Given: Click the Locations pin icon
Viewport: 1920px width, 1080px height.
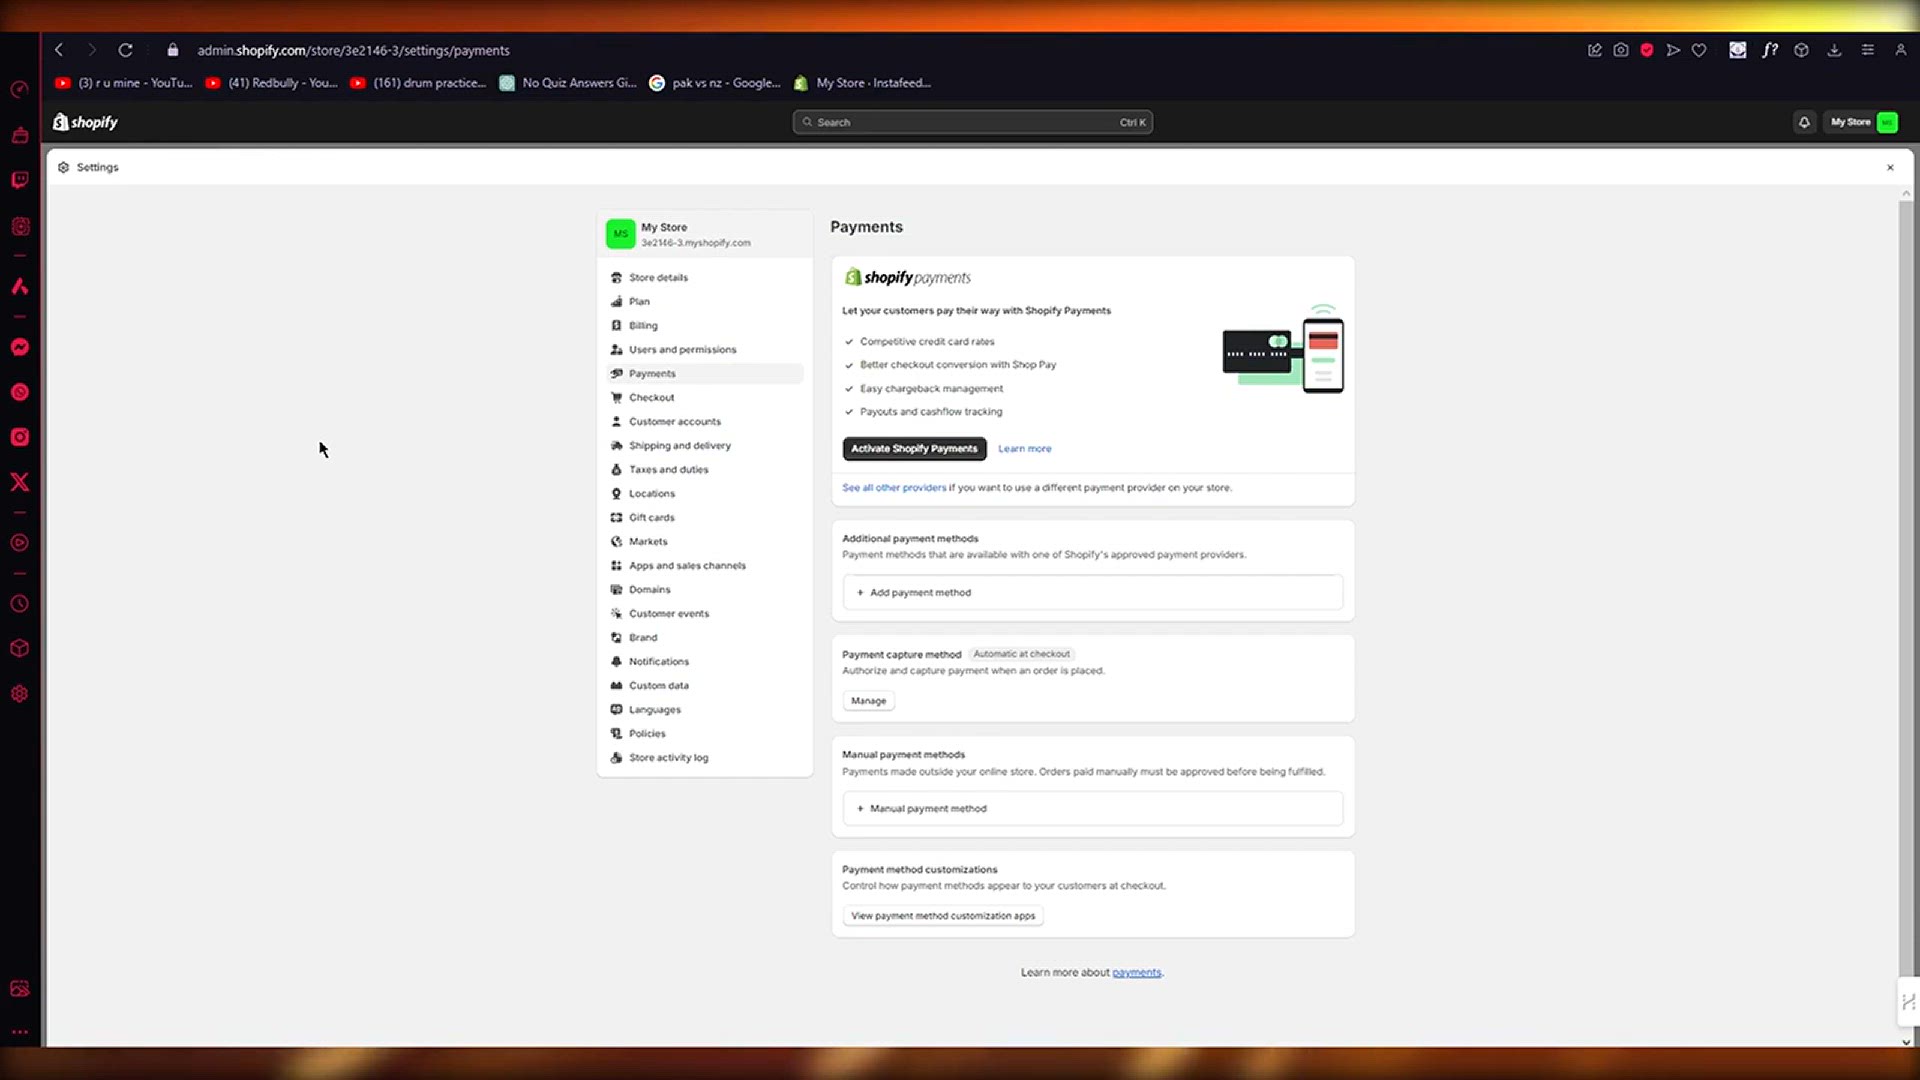Looking at the screenshot, I should [x=616, y=494].
